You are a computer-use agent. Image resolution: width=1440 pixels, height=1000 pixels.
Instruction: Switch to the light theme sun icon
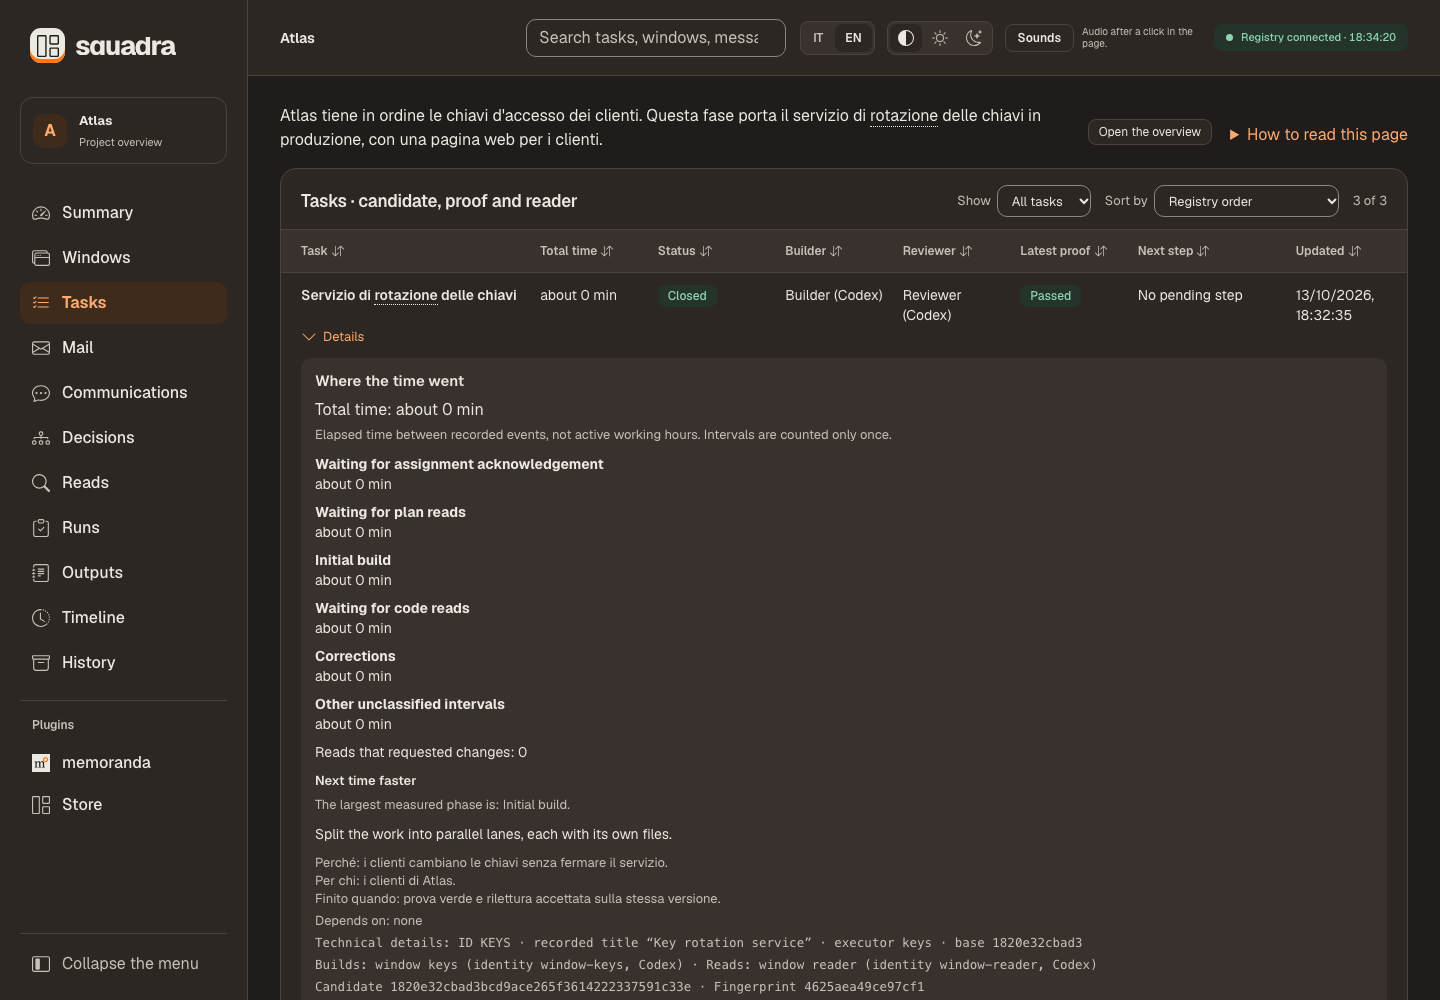940,38
